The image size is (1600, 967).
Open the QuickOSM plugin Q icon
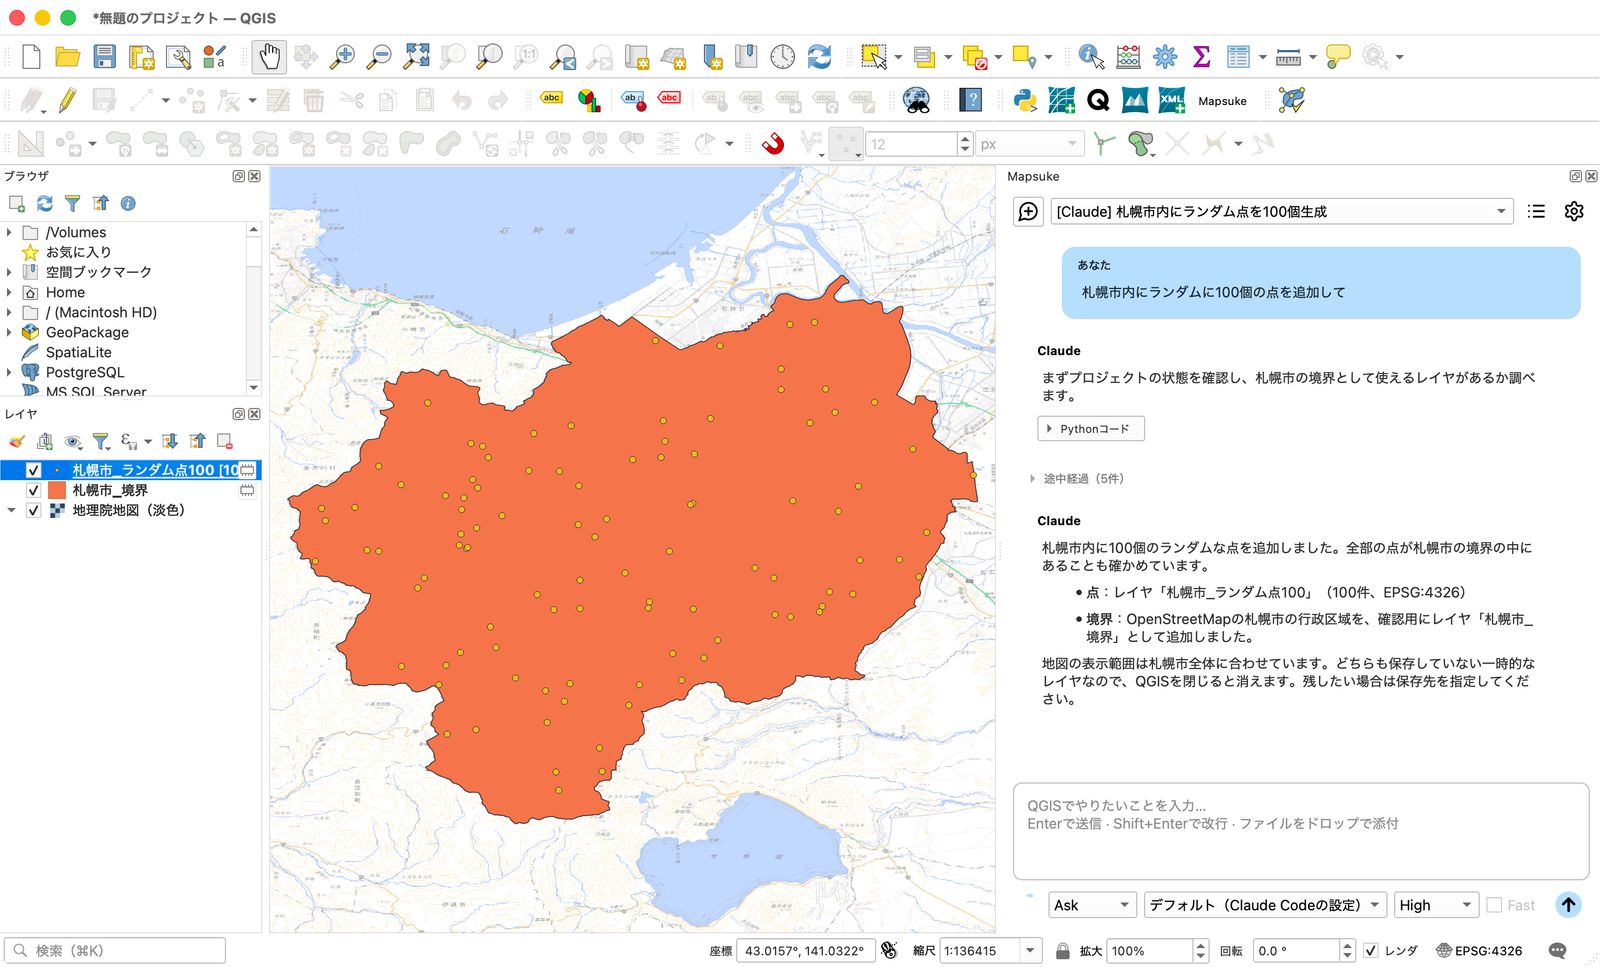click(x=1098, y=100)
